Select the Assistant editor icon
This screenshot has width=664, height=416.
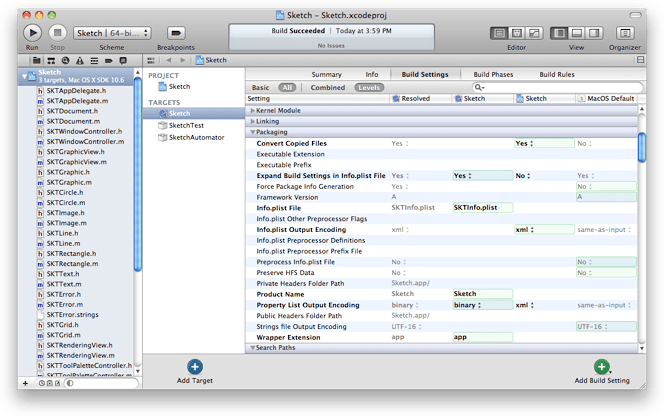[x=517, y=33]
